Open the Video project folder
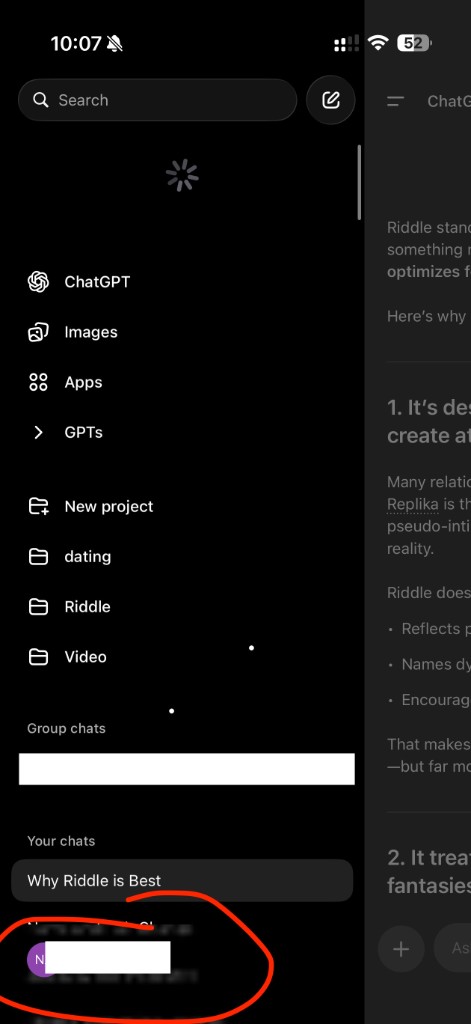Screen dimensions: 471x1024 point(85,657)
